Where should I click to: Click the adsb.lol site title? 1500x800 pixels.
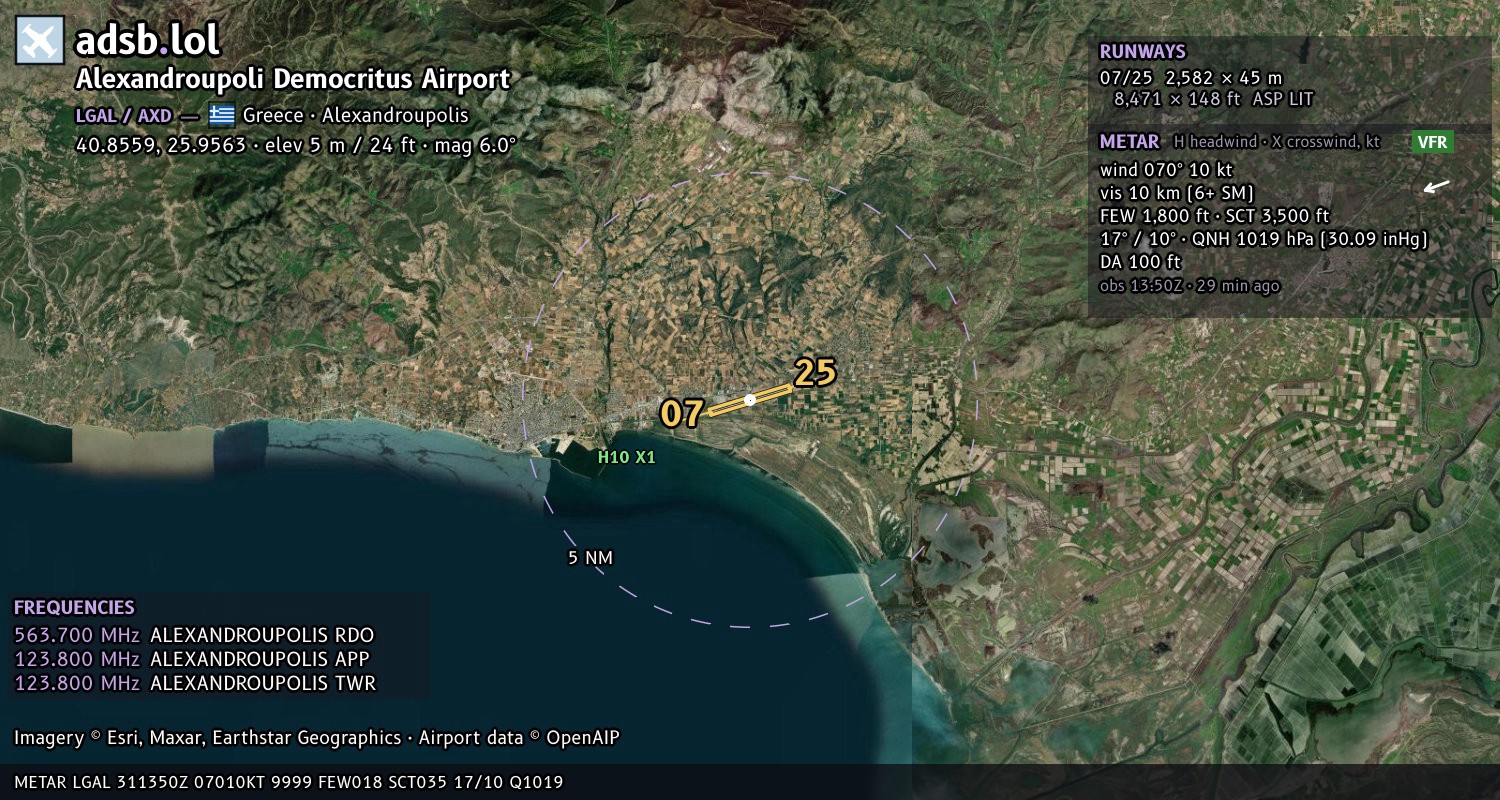click(x=148, y=41)
